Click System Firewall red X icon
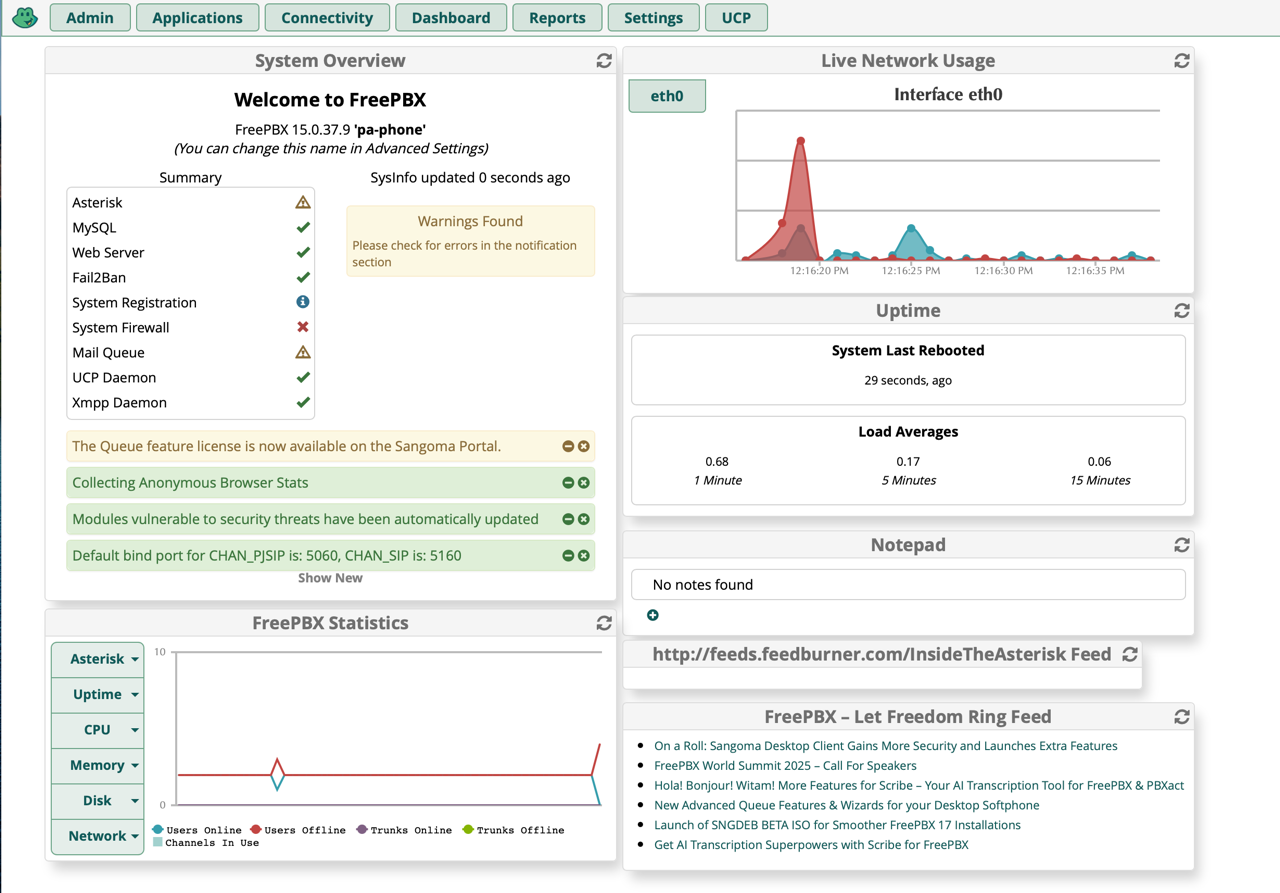This screenshot has width=1280, height=893. click(x=303, y=327)
